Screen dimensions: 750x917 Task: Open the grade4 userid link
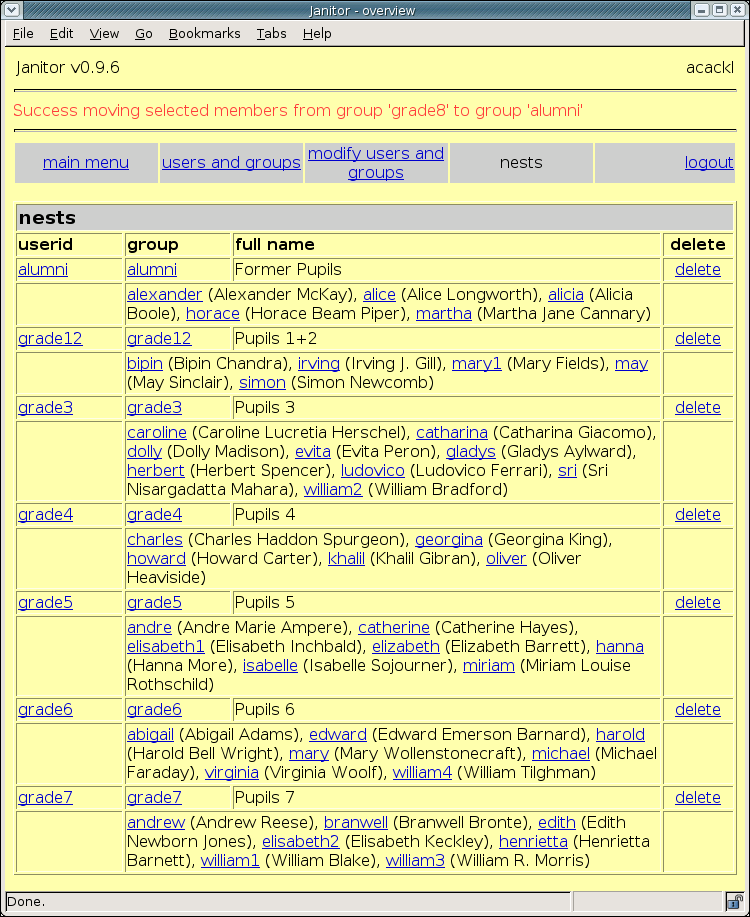[x=46, y=515]
